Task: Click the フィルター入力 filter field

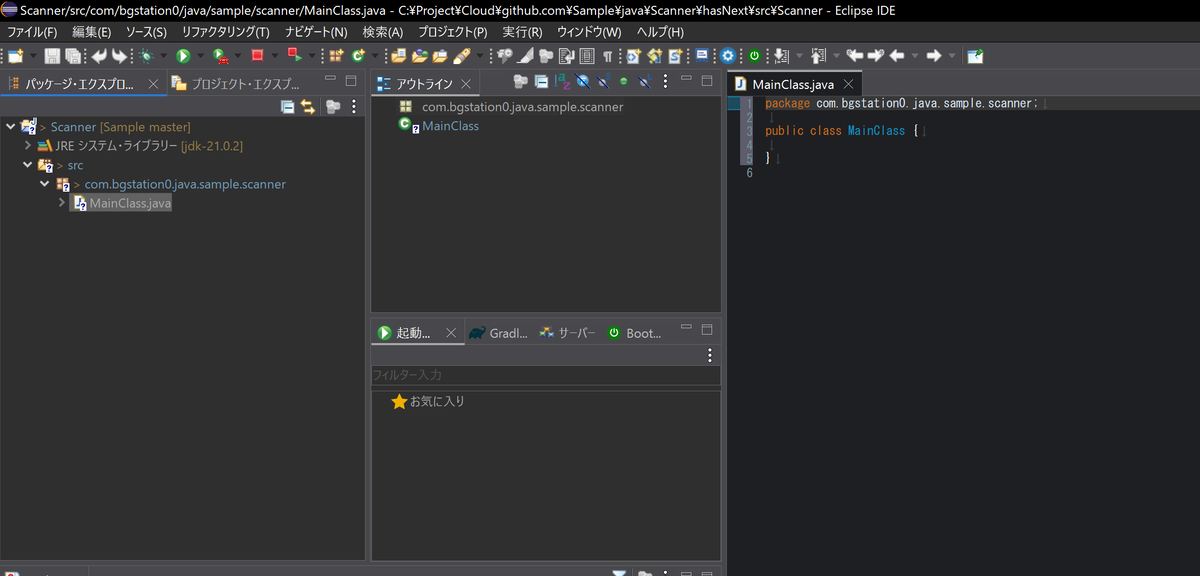Action: [545, 375]
